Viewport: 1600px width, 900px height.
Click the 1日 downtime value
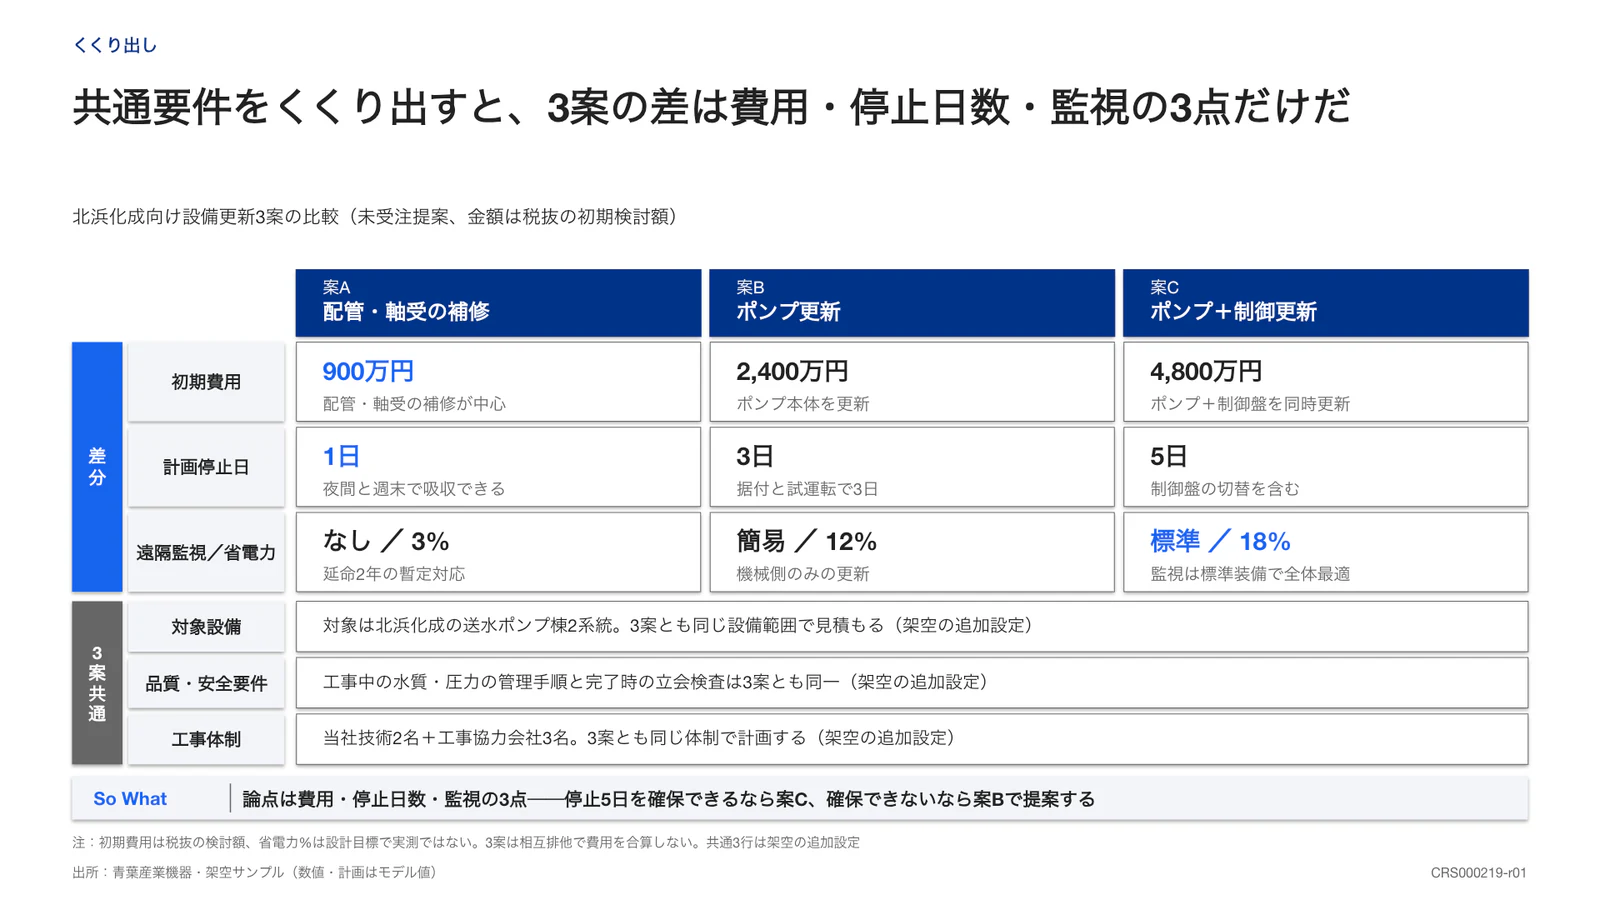point(341,456)
